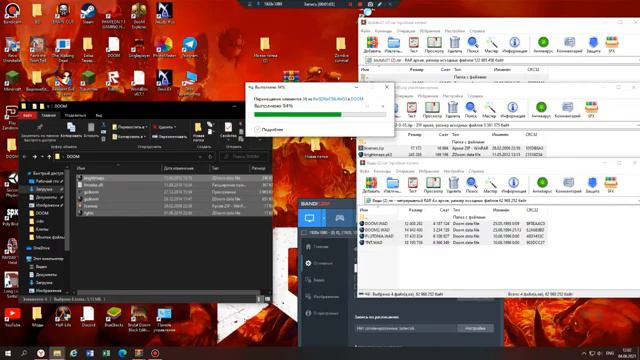Open Explorer address bar history dropdown
The height and width of the screenshot is (360, 640).
[x=200, y=157]
